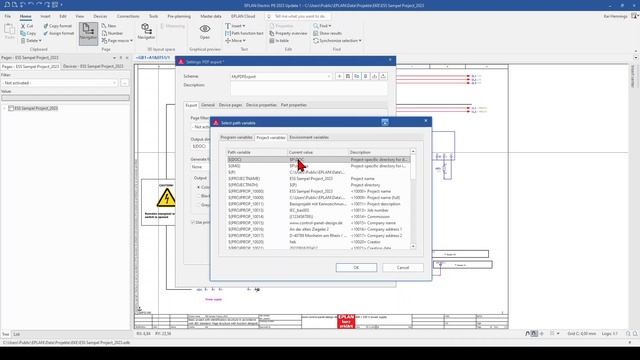Open the 3D layout space Navigator
Viewport: 640px width, 360px height.
tap(146, 31)
